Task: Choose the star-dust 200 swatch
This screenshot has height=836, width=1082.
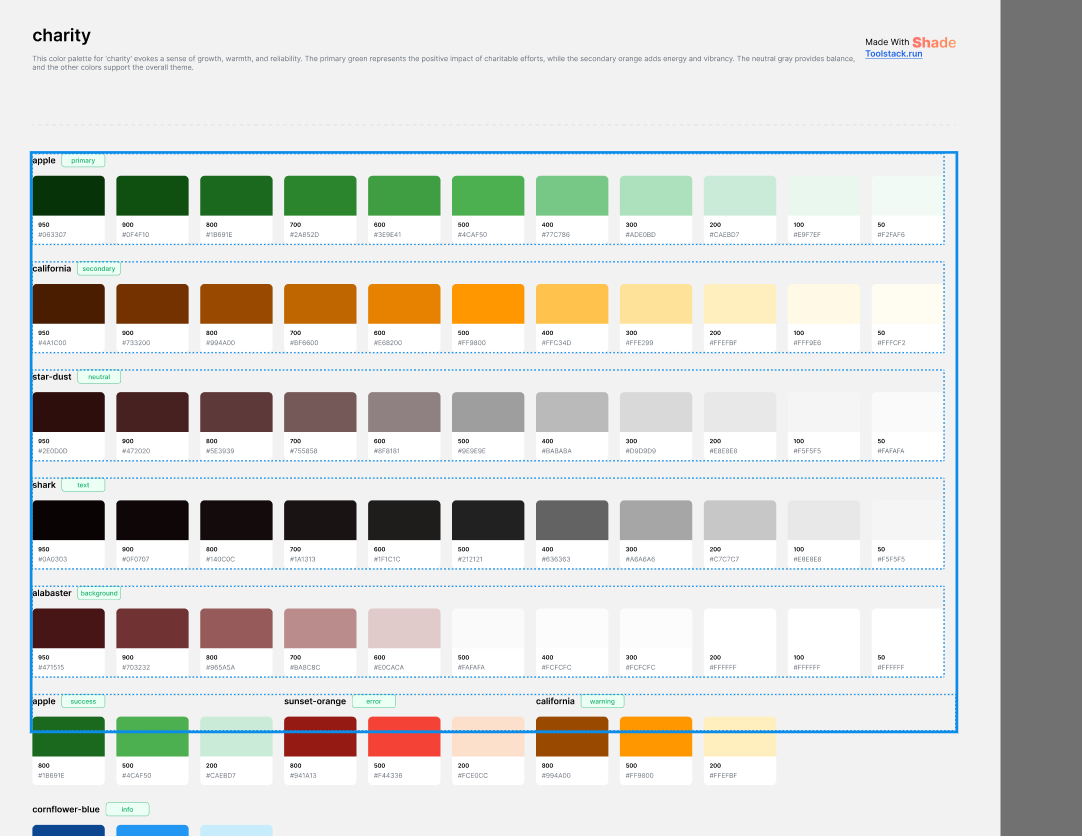Action: click(740, 412)
